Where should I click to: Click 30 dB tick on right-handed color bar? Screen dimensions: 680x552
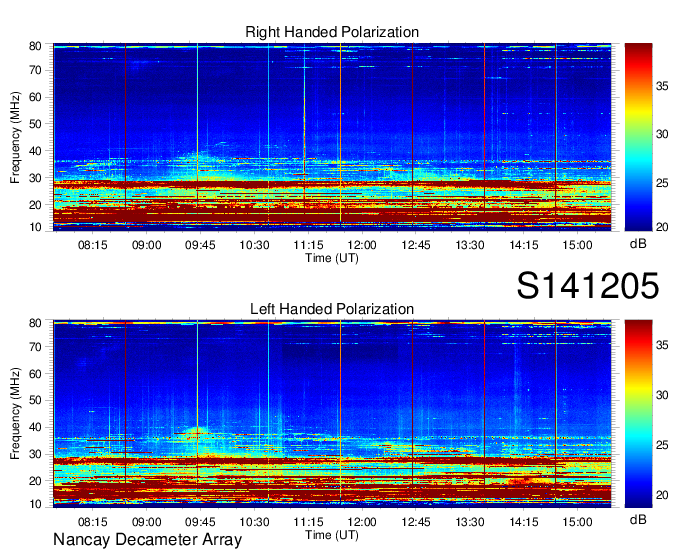coord(662,134)
